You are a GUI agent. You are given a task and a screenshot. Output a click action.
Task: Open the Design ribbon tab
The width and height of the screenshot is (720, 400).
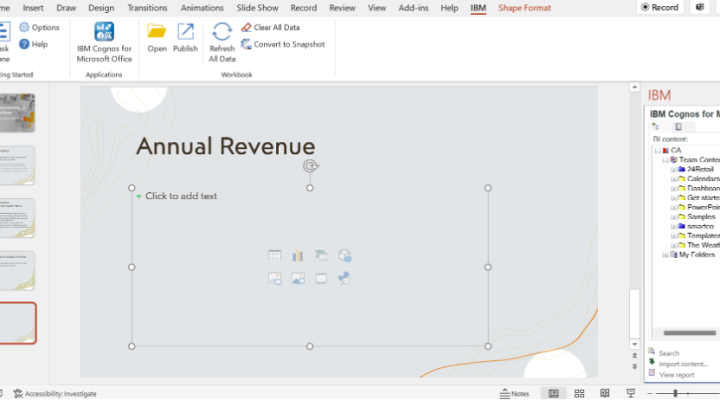pyautogui.click(x=101, y=8)
